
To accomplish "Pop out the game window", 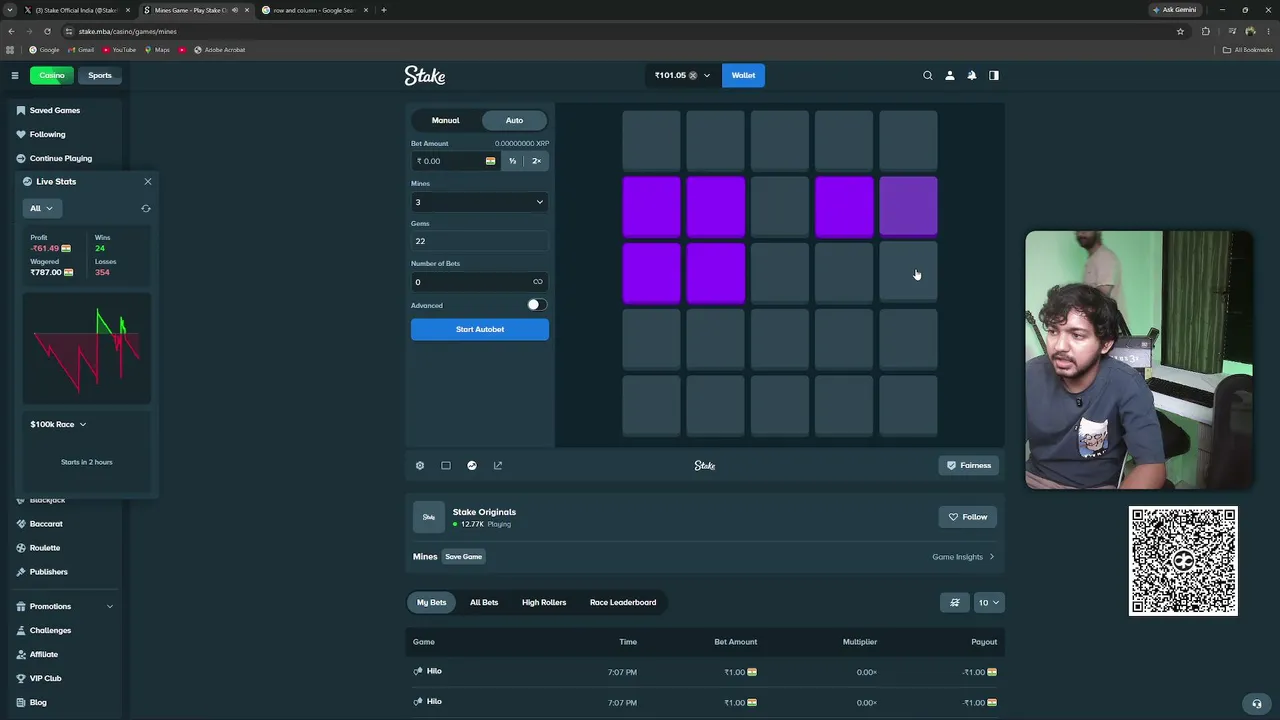I will coord(498,465).
